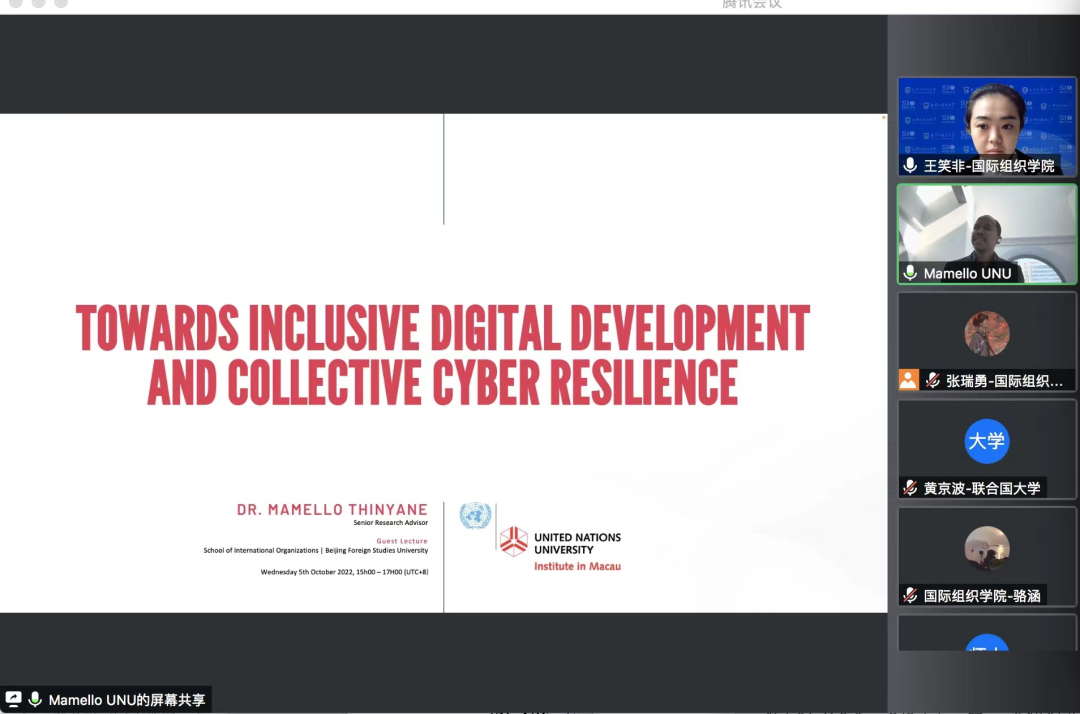Select the blue 大学 avatar circle
Screen dimensions: 1080x714
pos(986,441)
